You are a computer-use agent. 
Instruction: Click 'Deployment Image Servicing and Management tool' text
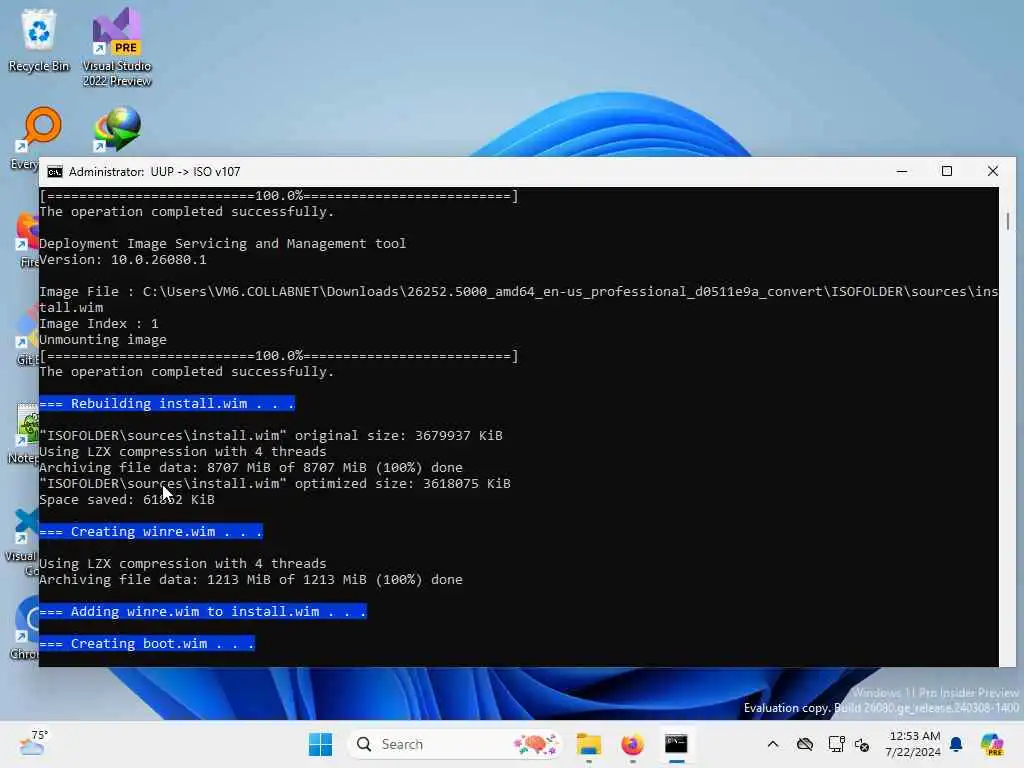(223, 244)
